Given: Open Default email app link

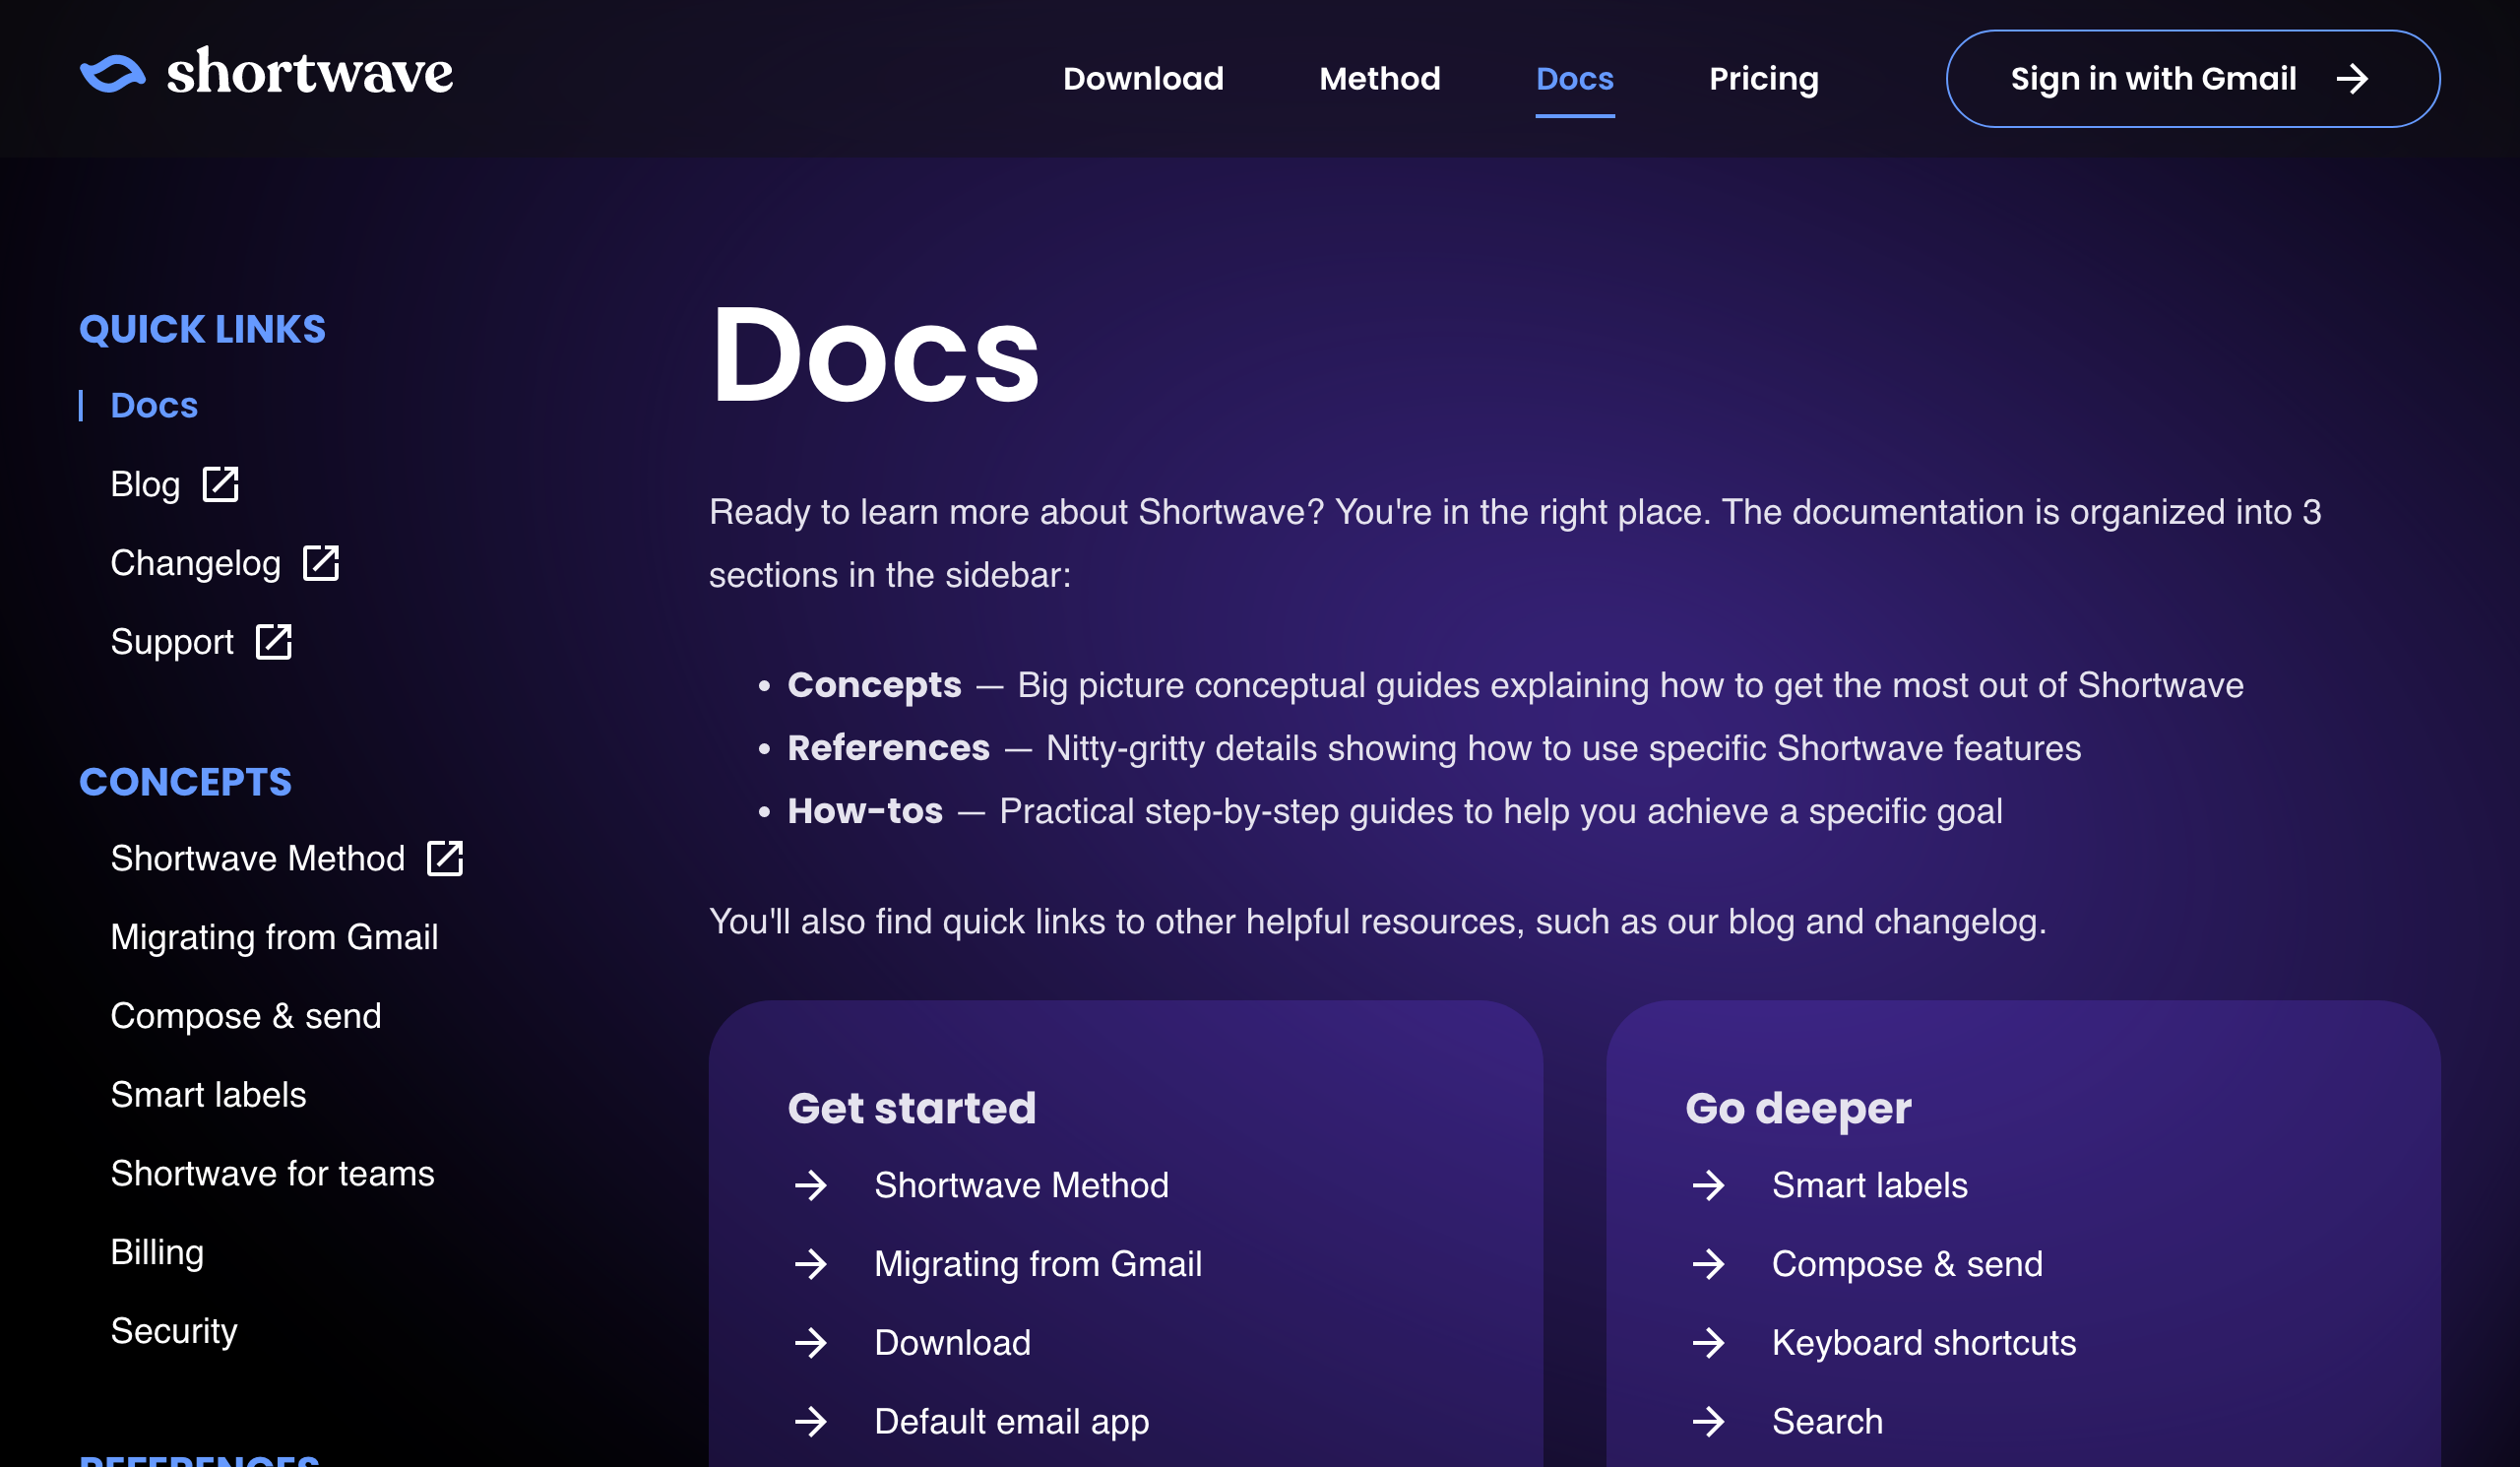Looking at the screenshot, I should 1011,1421.
